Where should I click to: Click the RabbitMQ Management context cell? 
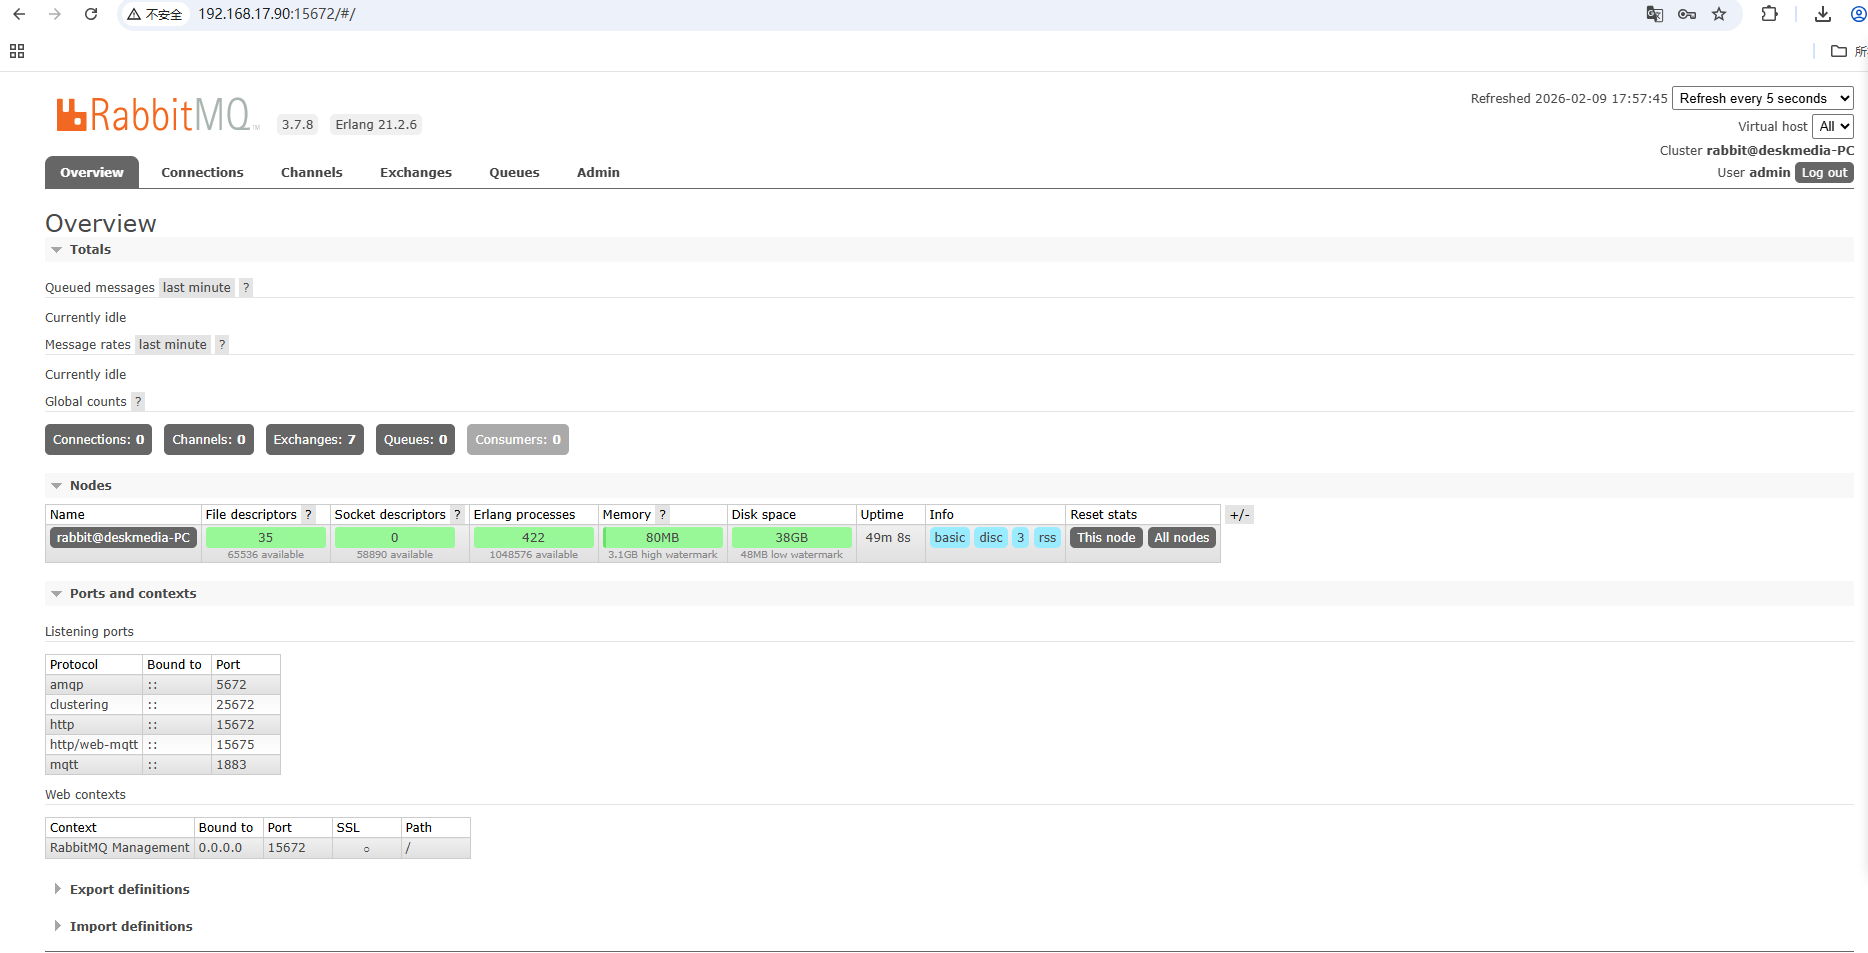click(x=120, y=848)
